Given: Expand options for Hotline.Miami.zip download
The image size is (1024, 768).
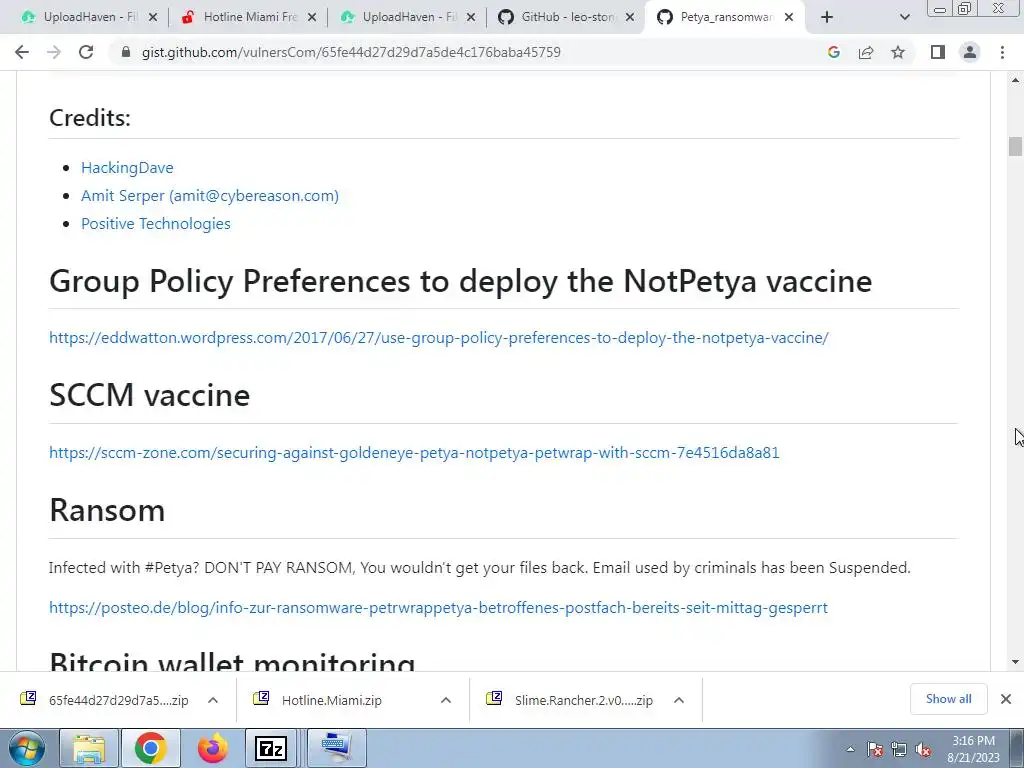Looking at the screenshot, I should click(x=446, y=700).
